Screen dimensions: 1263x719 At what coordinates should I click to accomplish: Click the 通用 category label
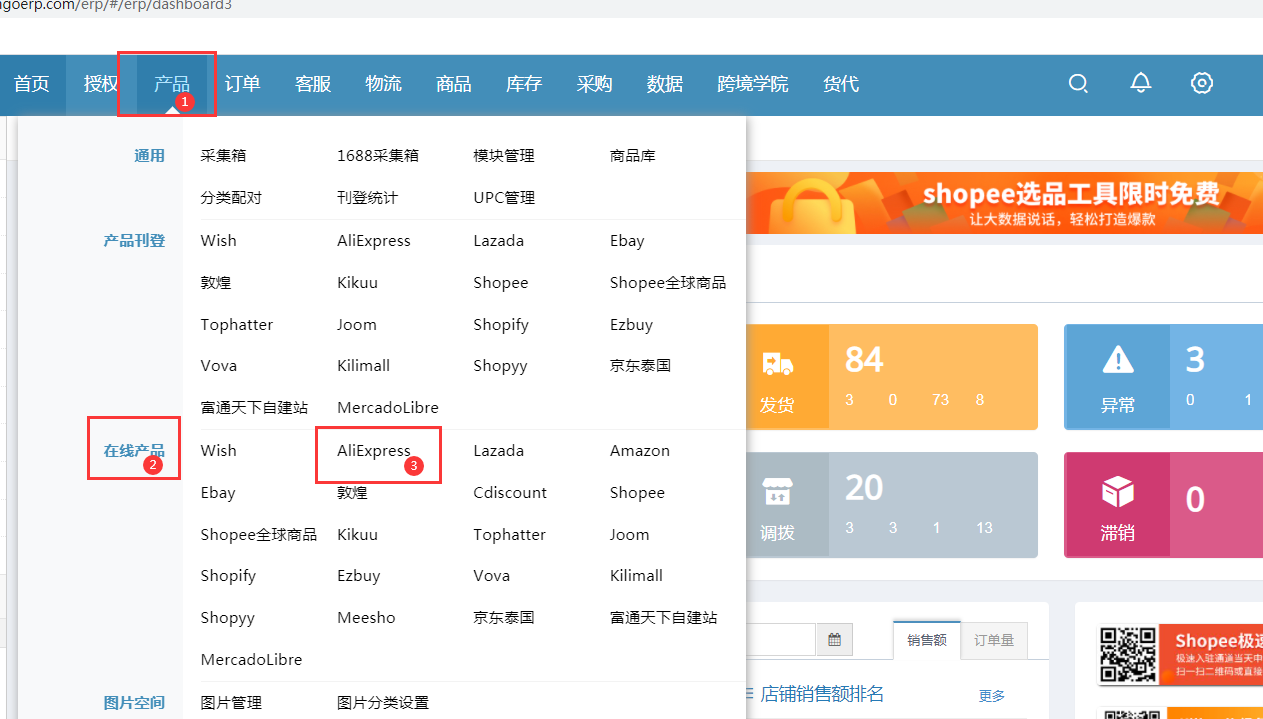point(149,156)
